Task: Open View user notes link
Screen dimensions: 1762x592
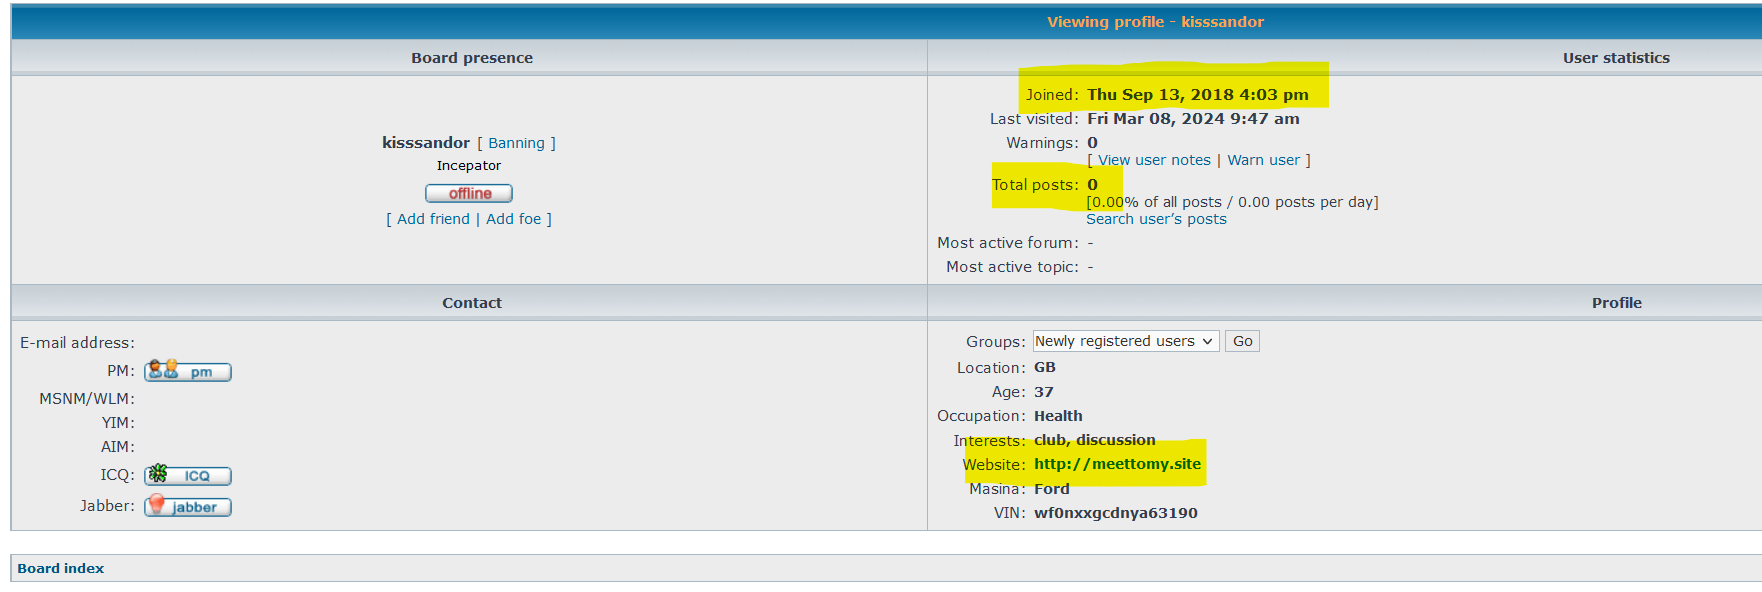Action: (x=1154, y=160)
